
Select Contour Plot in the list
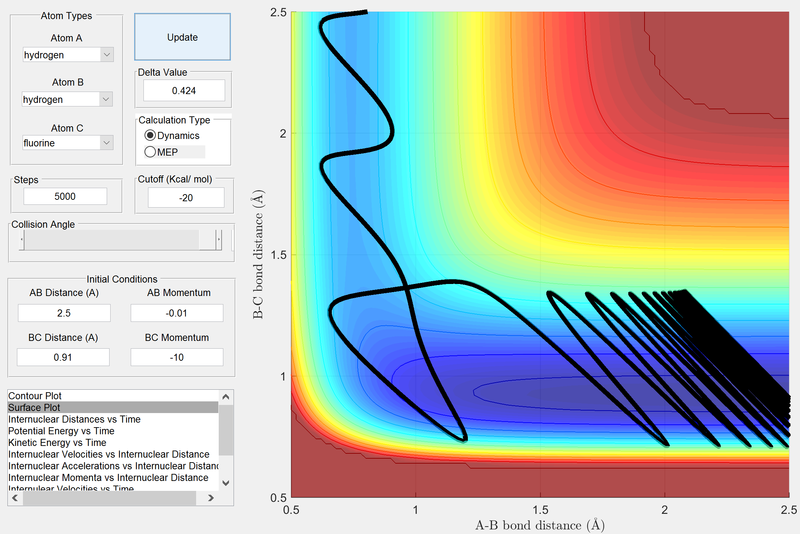(x=113, y=396)
